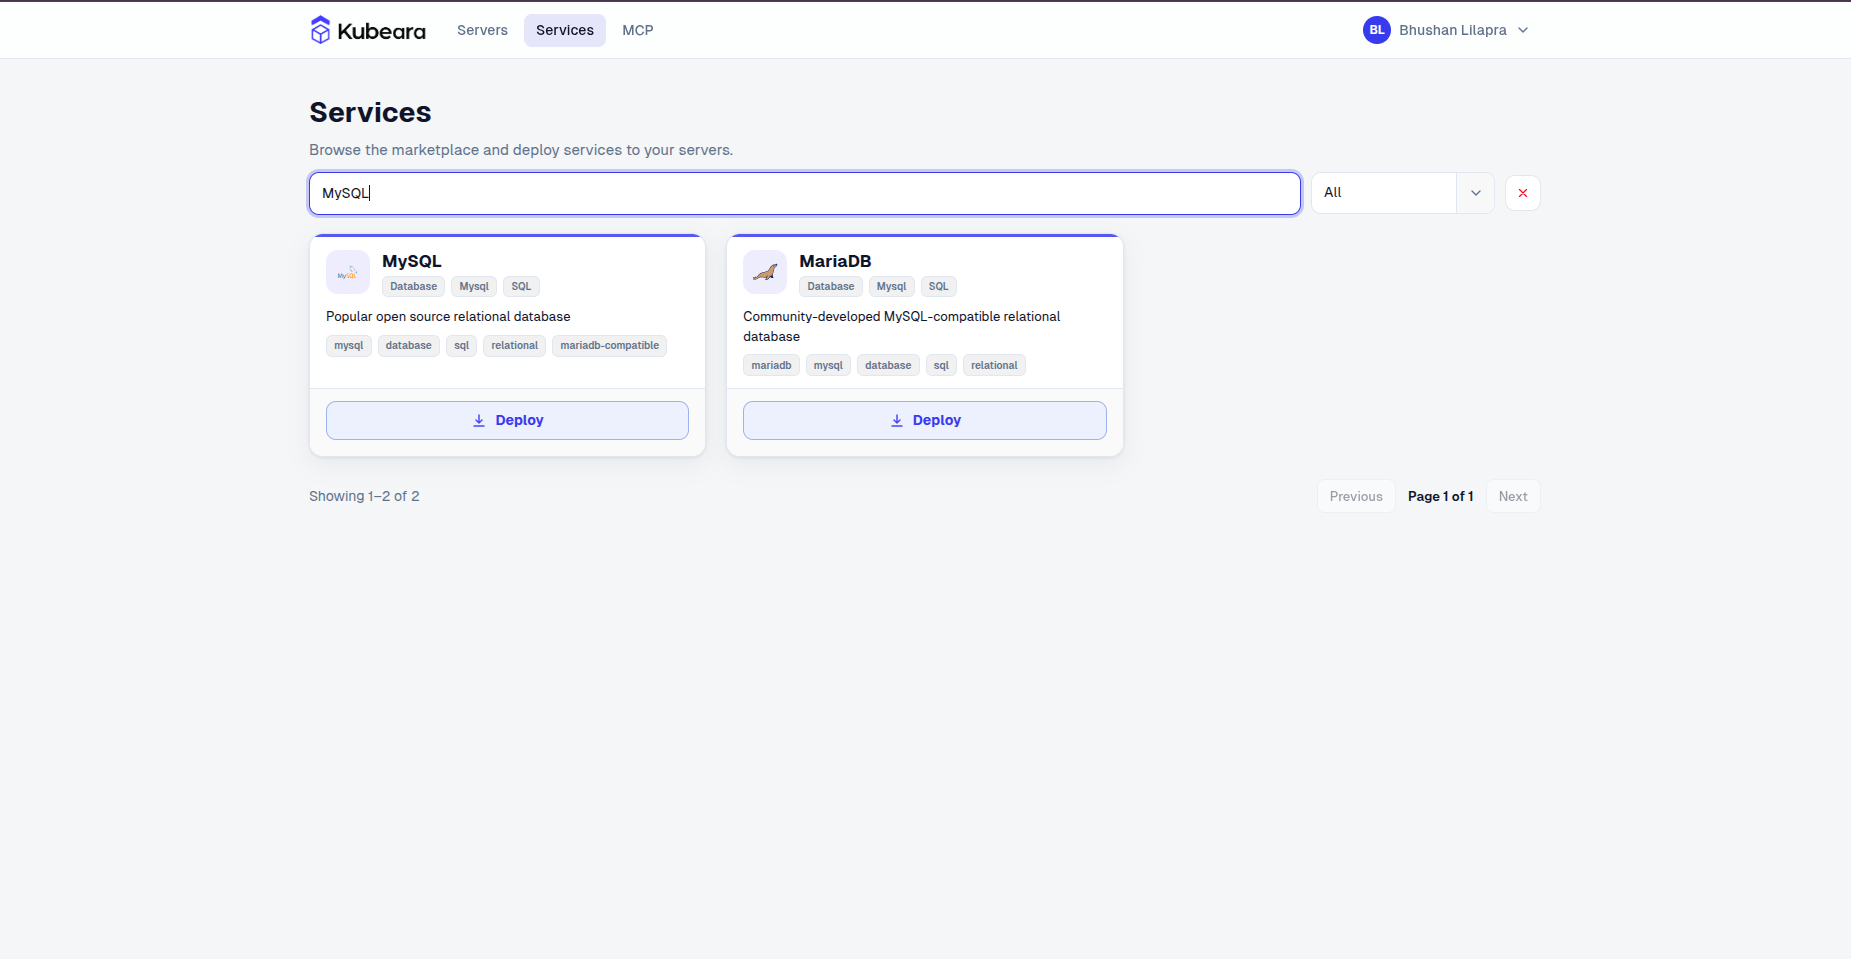
Task: Click the Services page heading
Action: pyautogui.click(x=370, y=112)
